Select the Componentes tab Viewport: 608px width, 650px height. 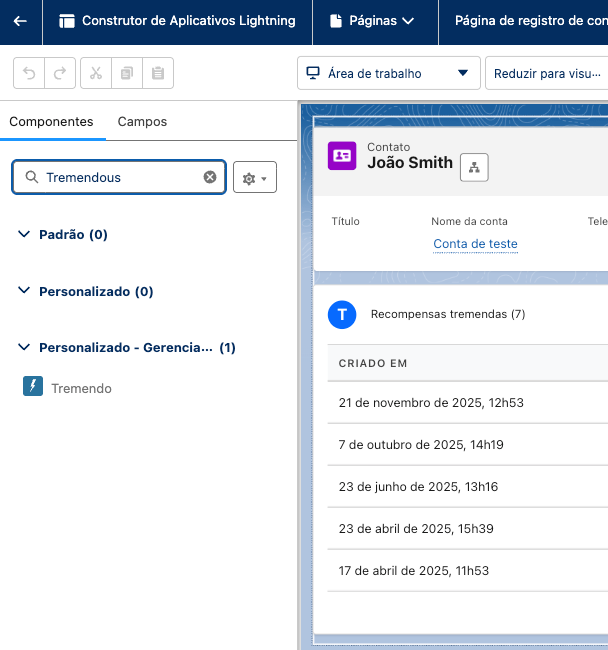click(x=51, y=121)
